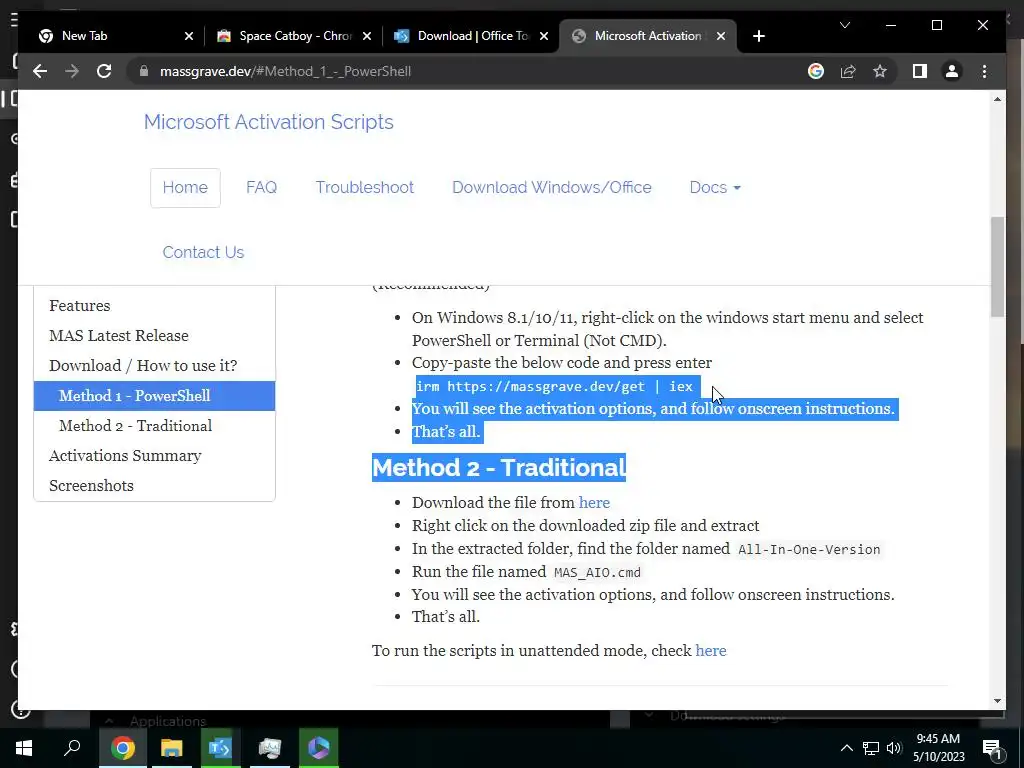Open the taskbar search icon
This screenshot has width=1024, height=768.
(72, 748)
